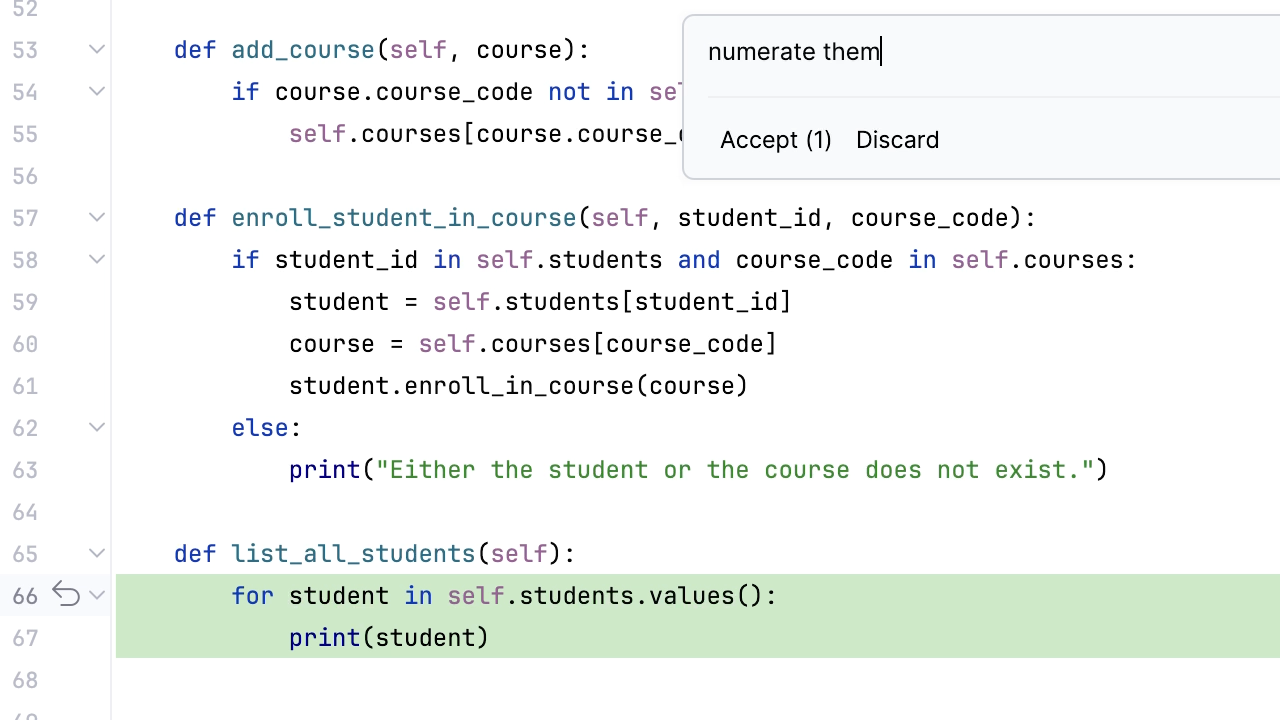The width and height of the screenshot is (1280, 720).
Task: Click line number 63 in the gutter
Action: (25, 470)
